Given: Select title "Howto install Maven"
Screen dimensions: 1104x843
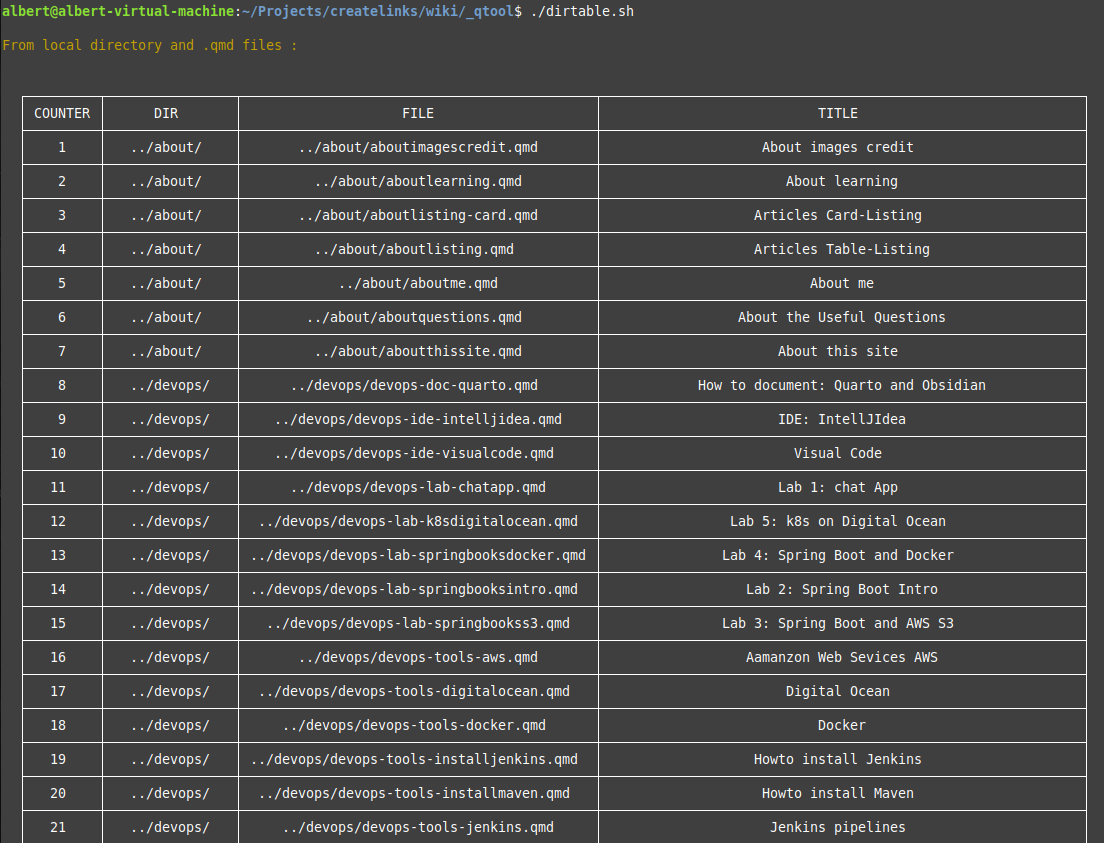Looking at the screenshot, I should 838,793.
